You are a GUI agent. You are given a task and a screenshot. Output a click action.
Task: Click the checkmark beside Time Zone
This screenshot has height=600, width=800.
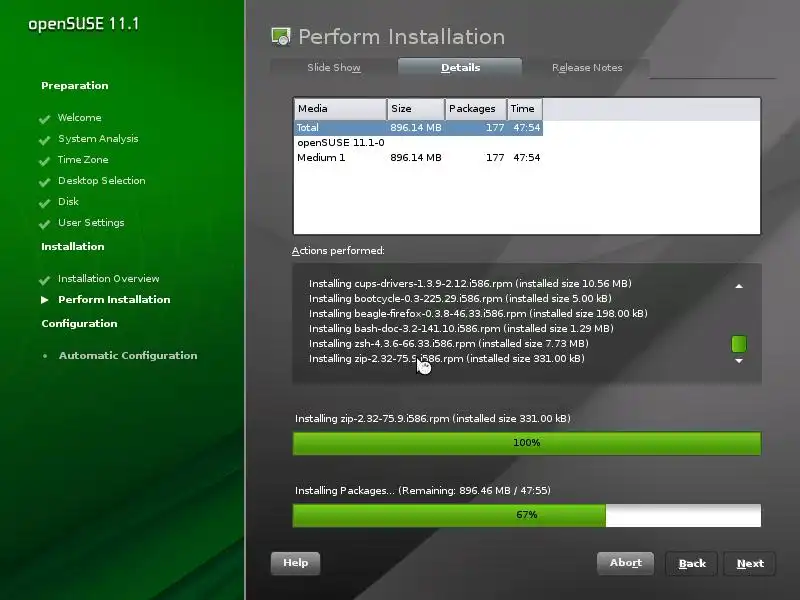coord(45,161)
